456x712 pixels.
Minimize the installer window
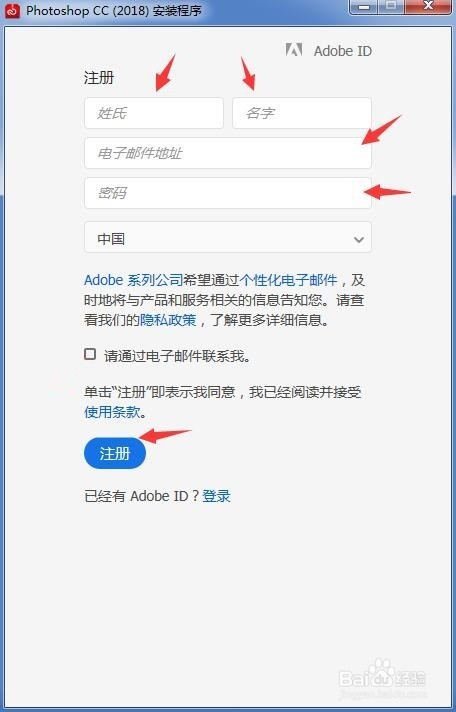point(363,6)
